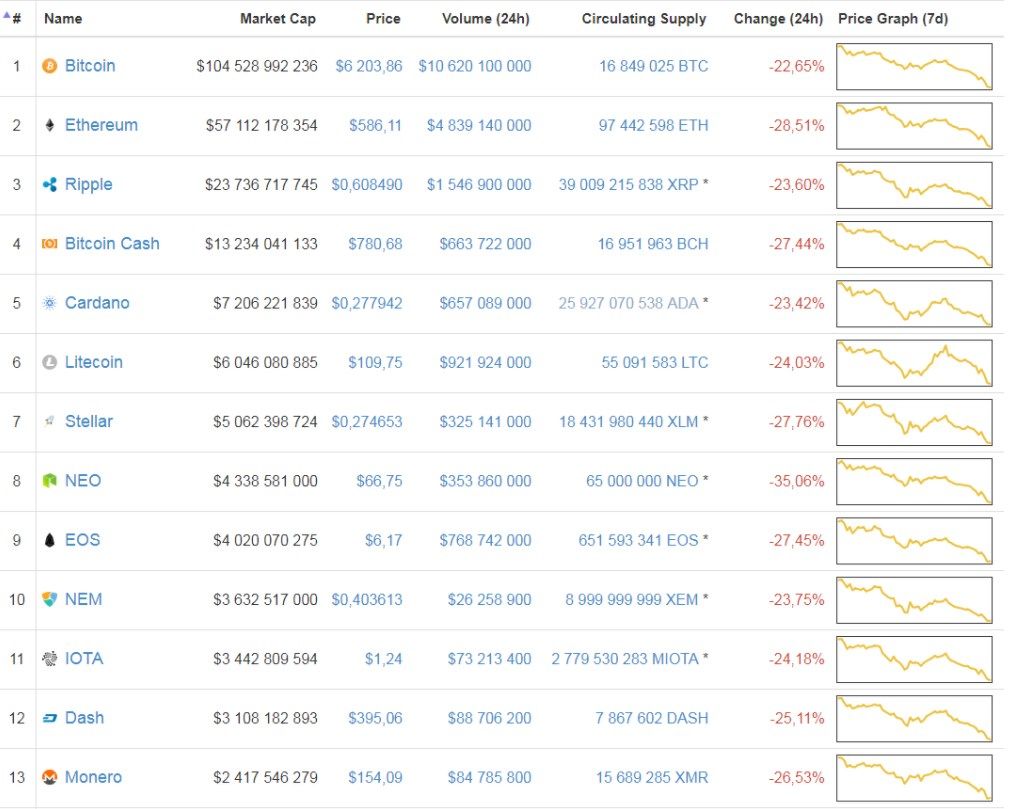The width and height of the screenshot is (1031, 809).
Task: Click Bitcoin's price $6 203,86 link
Action: [368, 66]
